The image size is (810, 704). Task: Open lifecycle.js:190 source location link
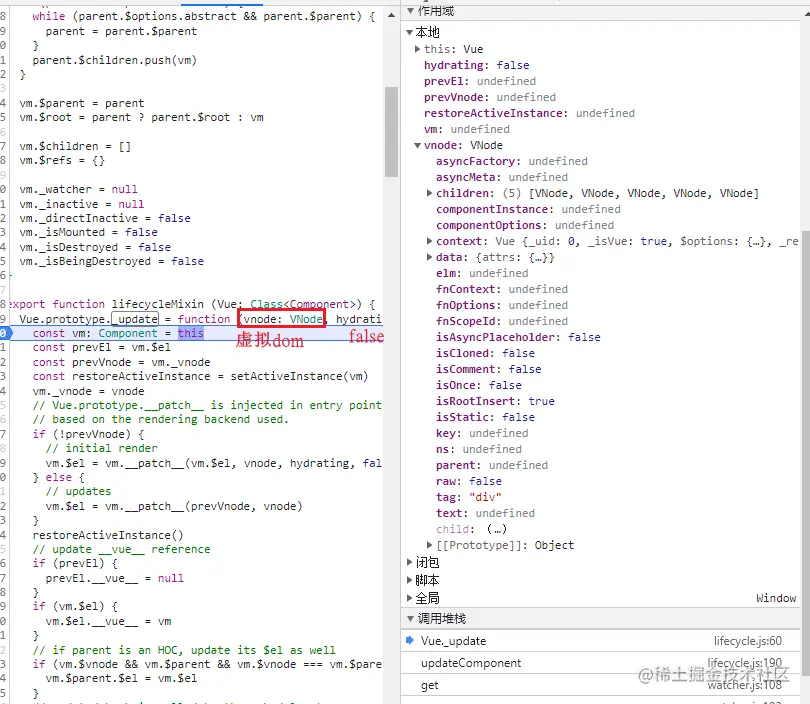point(744,663)
